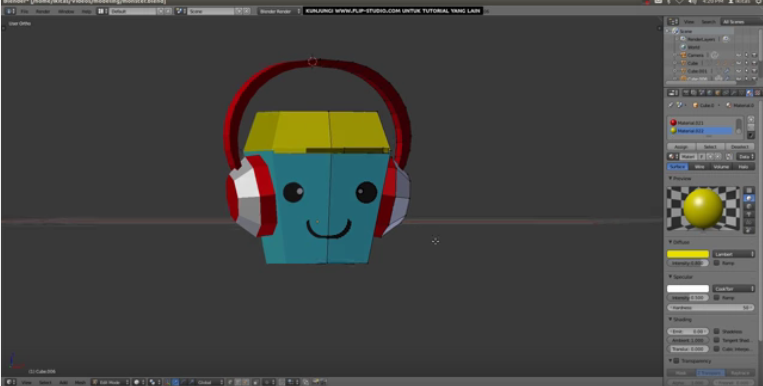The image size is (763, 386).
Task: Select the sphere preview type icon
Action: point(749,198)
